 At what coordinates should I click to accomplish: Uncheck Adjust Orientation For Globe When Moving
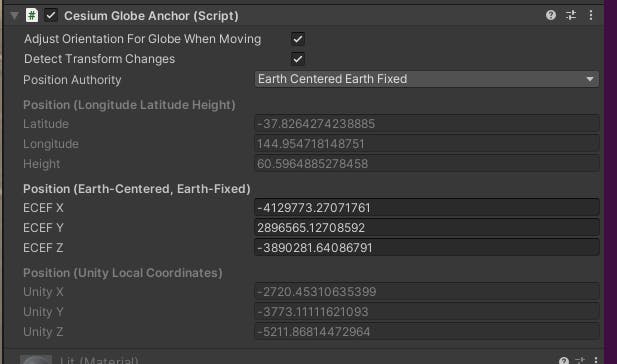298,39
